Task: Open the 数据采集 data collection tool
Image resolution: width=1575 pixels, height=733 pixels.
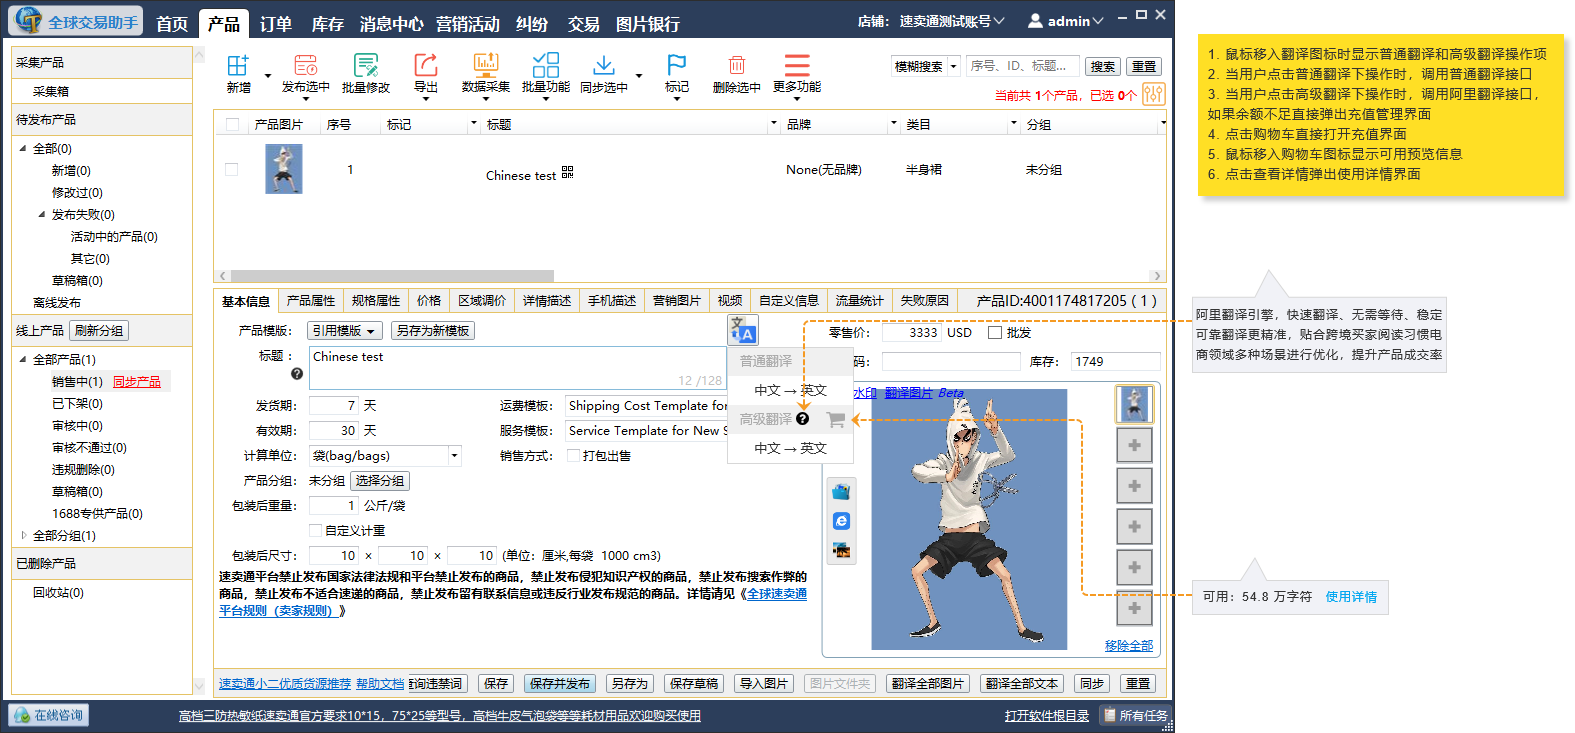Action: pyautogui.click(x=486, y=66)
